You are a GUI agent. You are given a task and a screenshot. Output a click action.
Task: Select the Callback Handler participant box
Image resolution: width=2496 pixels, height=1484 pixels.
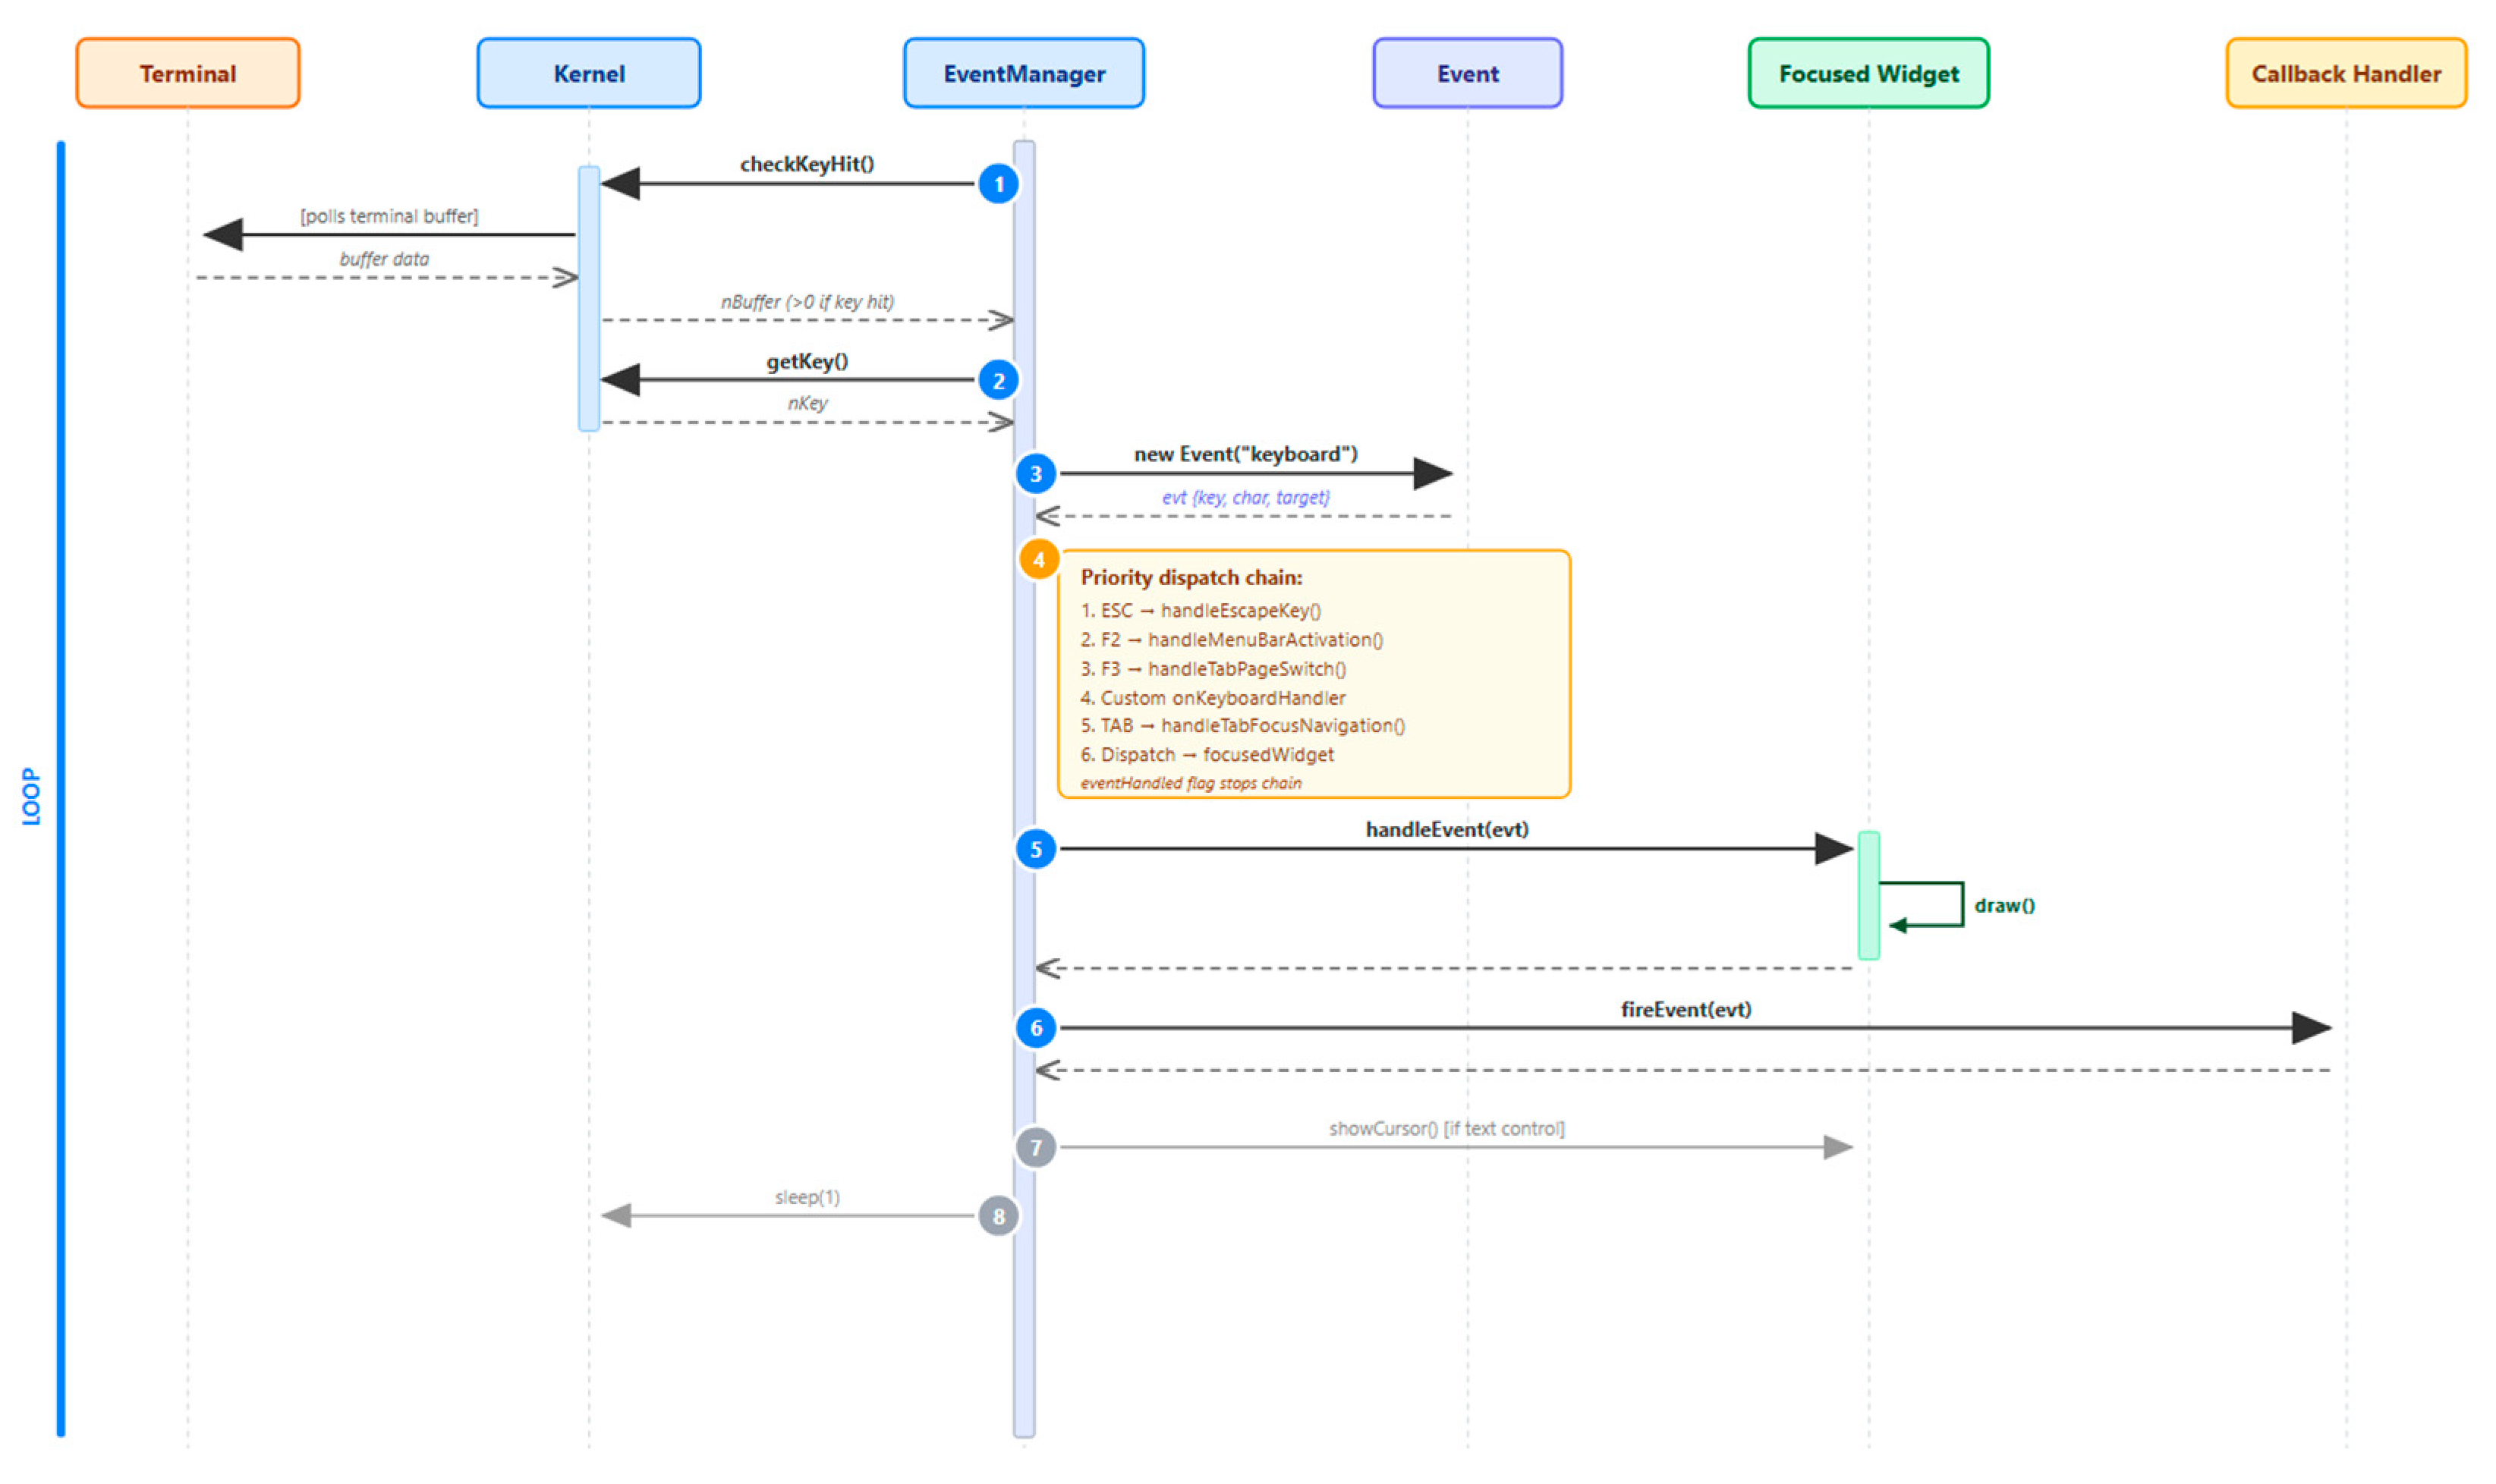click(2345, 73)
